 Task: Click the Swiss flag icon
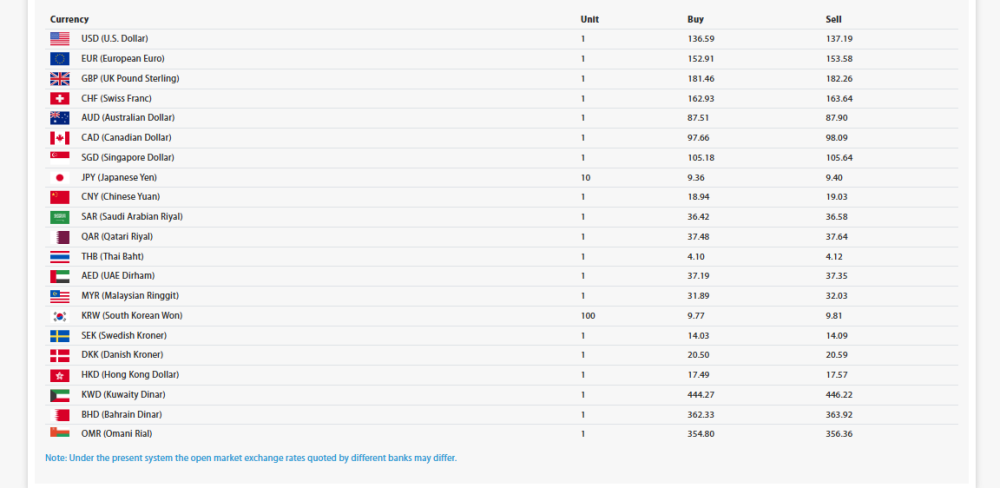(60, 98)
